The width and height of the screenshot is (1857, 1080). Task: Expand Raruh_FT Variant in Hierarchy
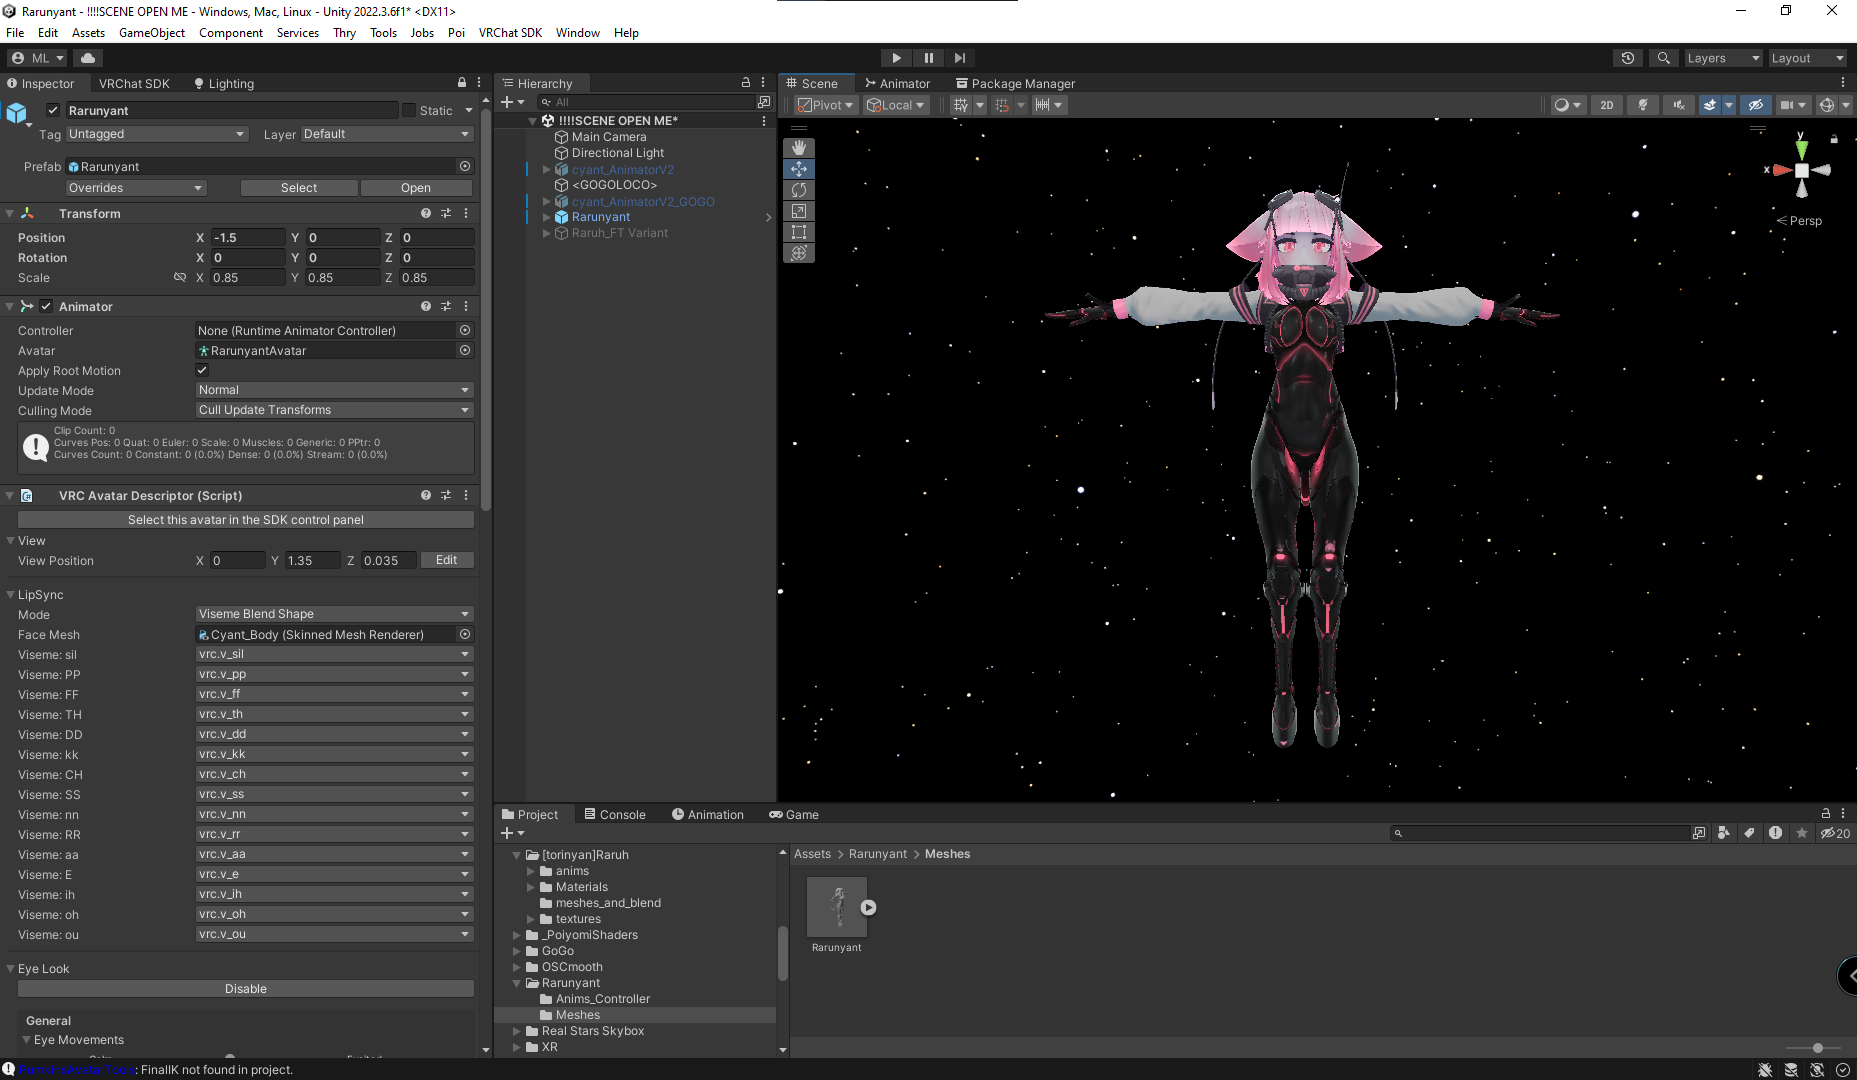(546, 233)
